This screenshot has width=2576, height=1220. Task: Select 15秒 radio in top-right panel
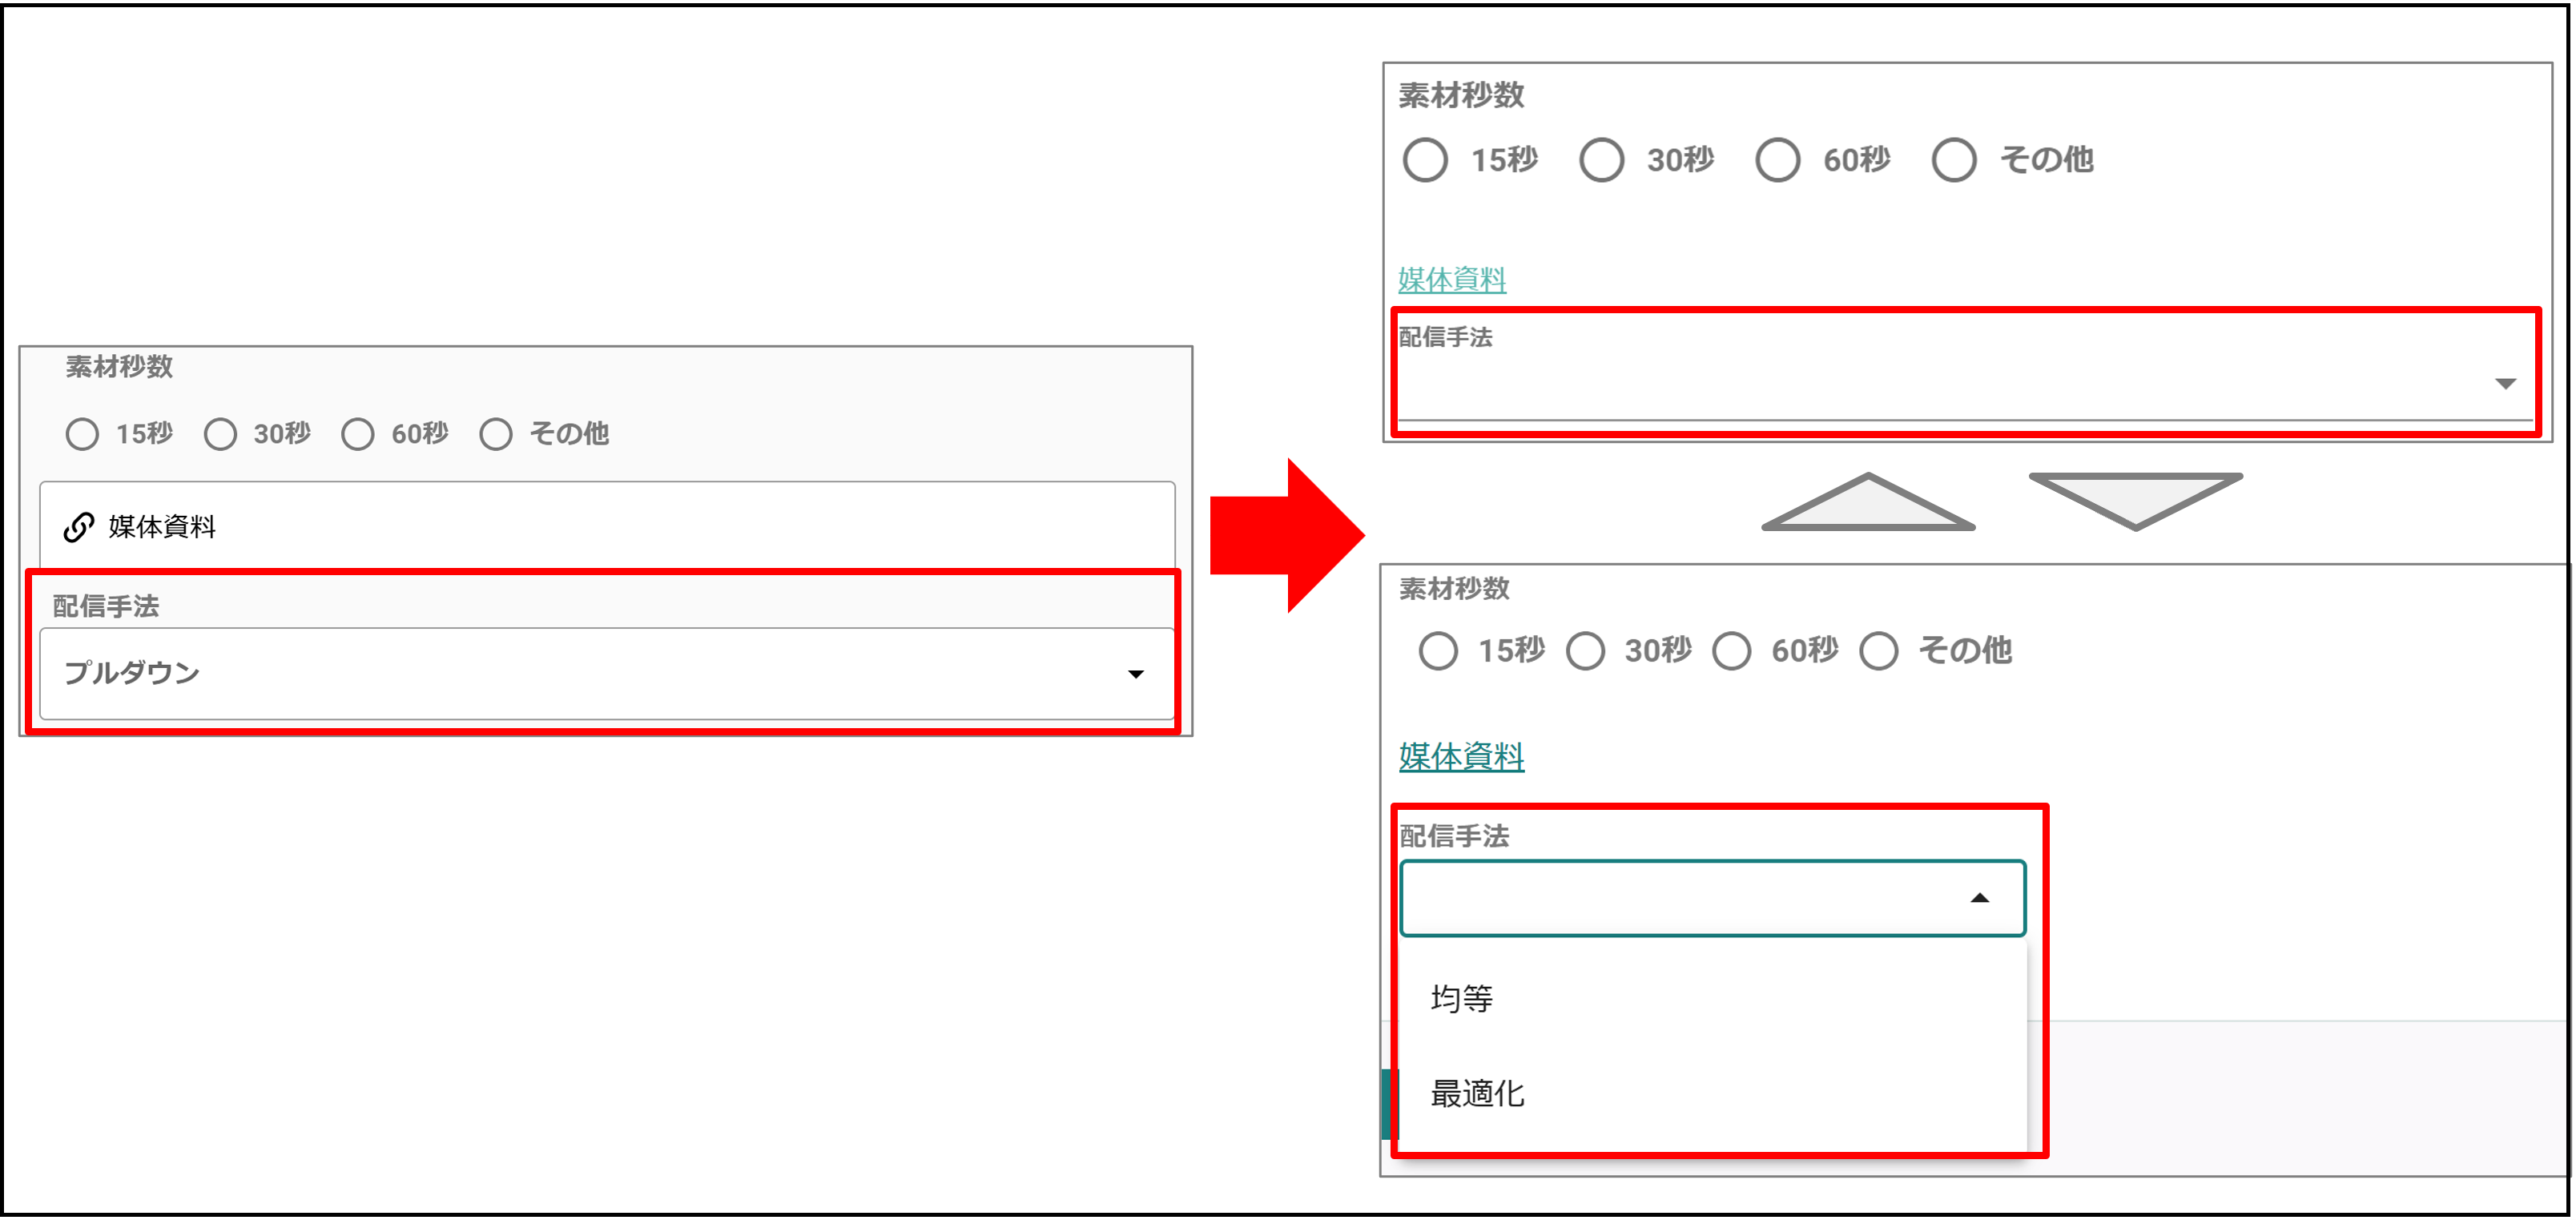point(1425,160)
